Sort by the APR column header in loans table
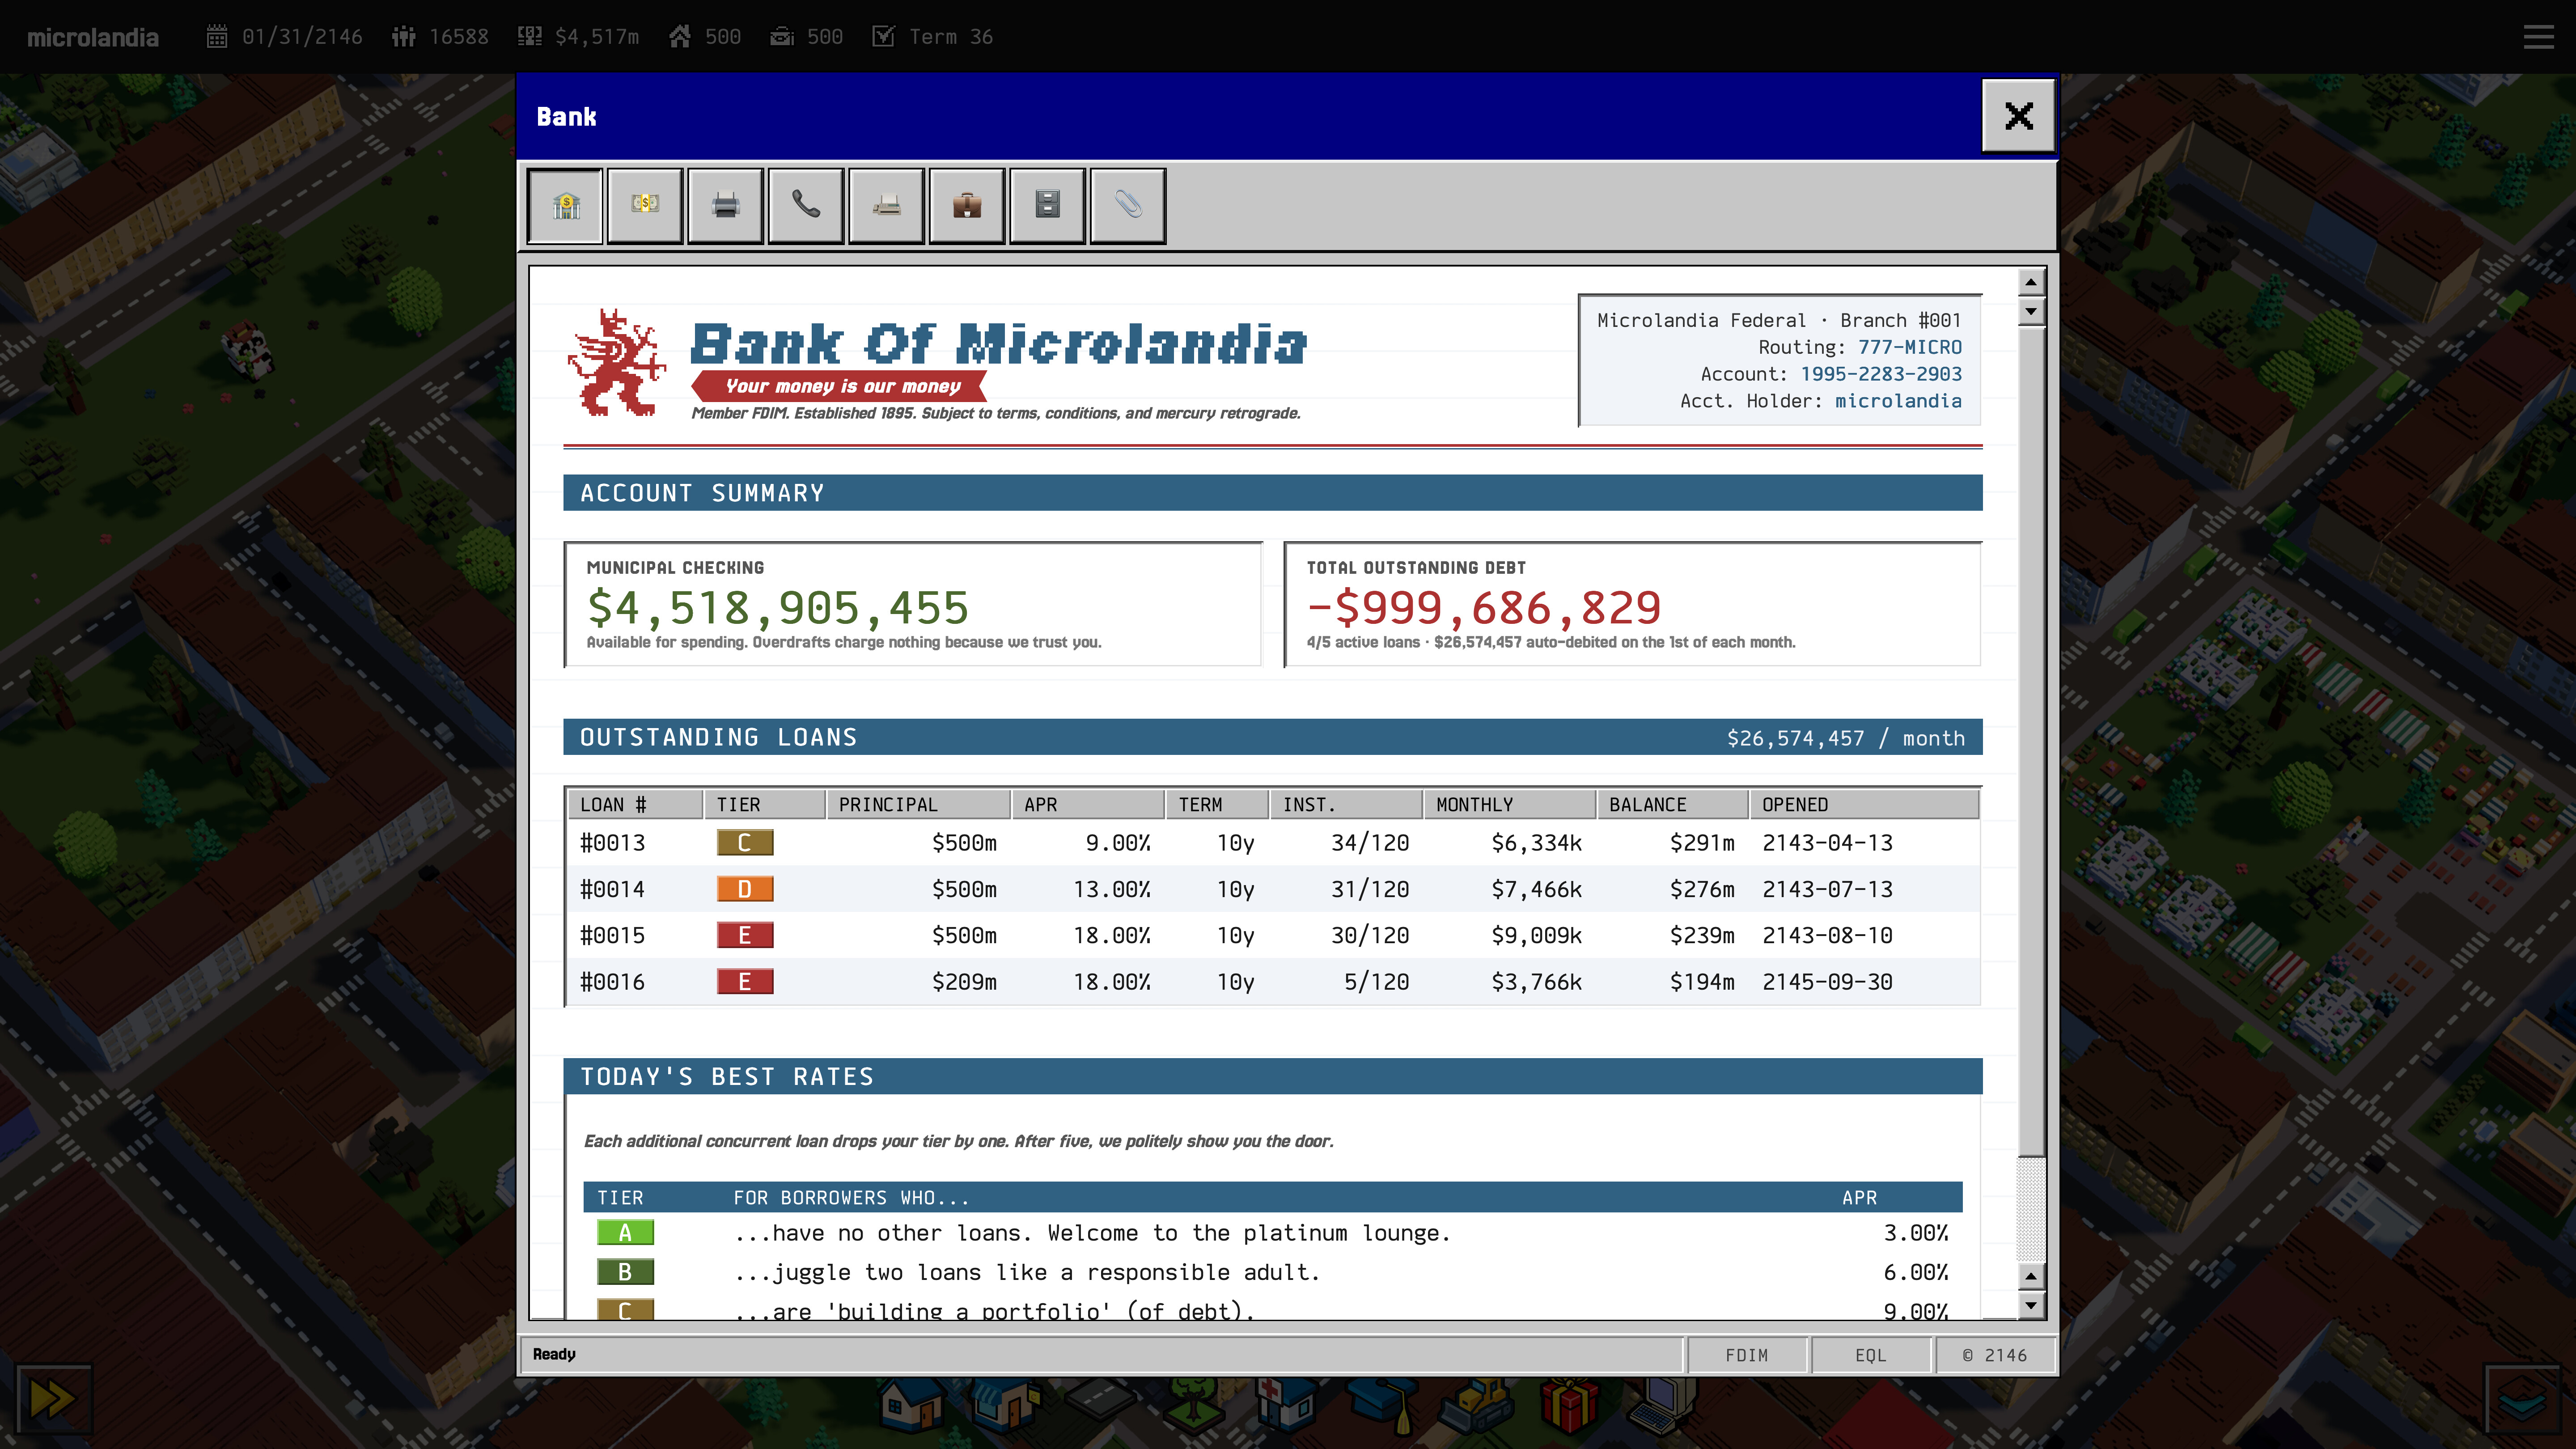 pos(1089,805)
